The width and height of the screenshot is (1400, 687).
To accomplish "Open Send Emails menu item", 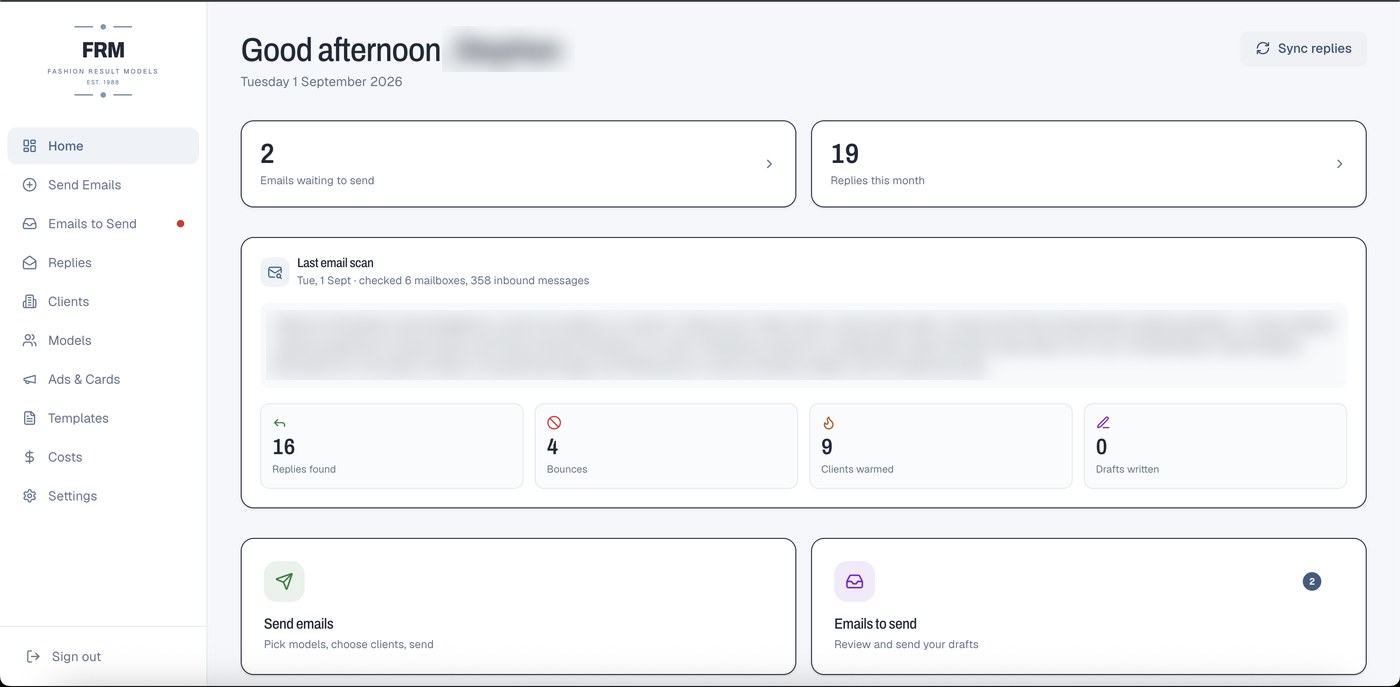I will pyautogui.click(x=103, y=185).
